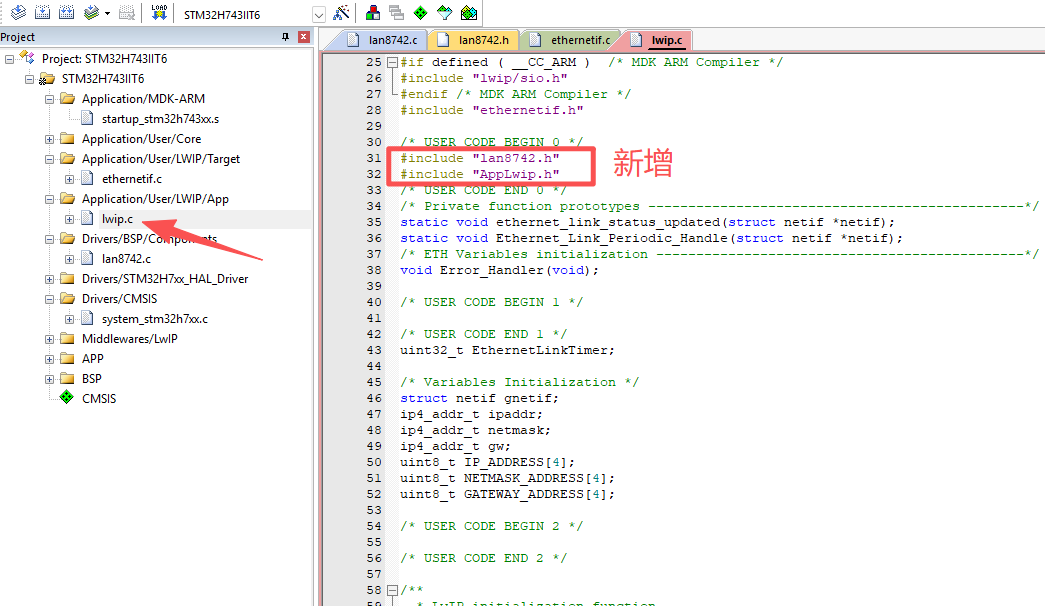Open Manage Project Items colored blocks icon
The height and width of the screenshot is (606, 1045).
pos(372,14)
